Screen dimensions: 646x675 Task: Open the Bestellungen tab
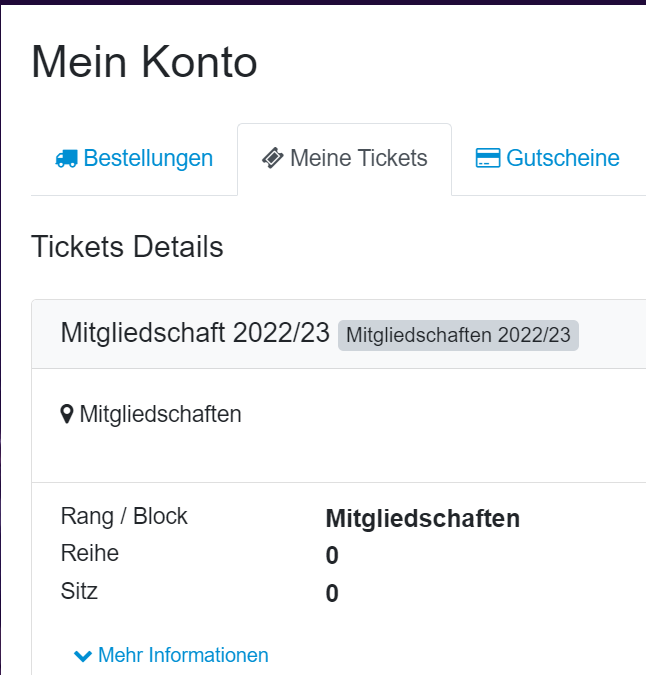click(x=134, y=158)
